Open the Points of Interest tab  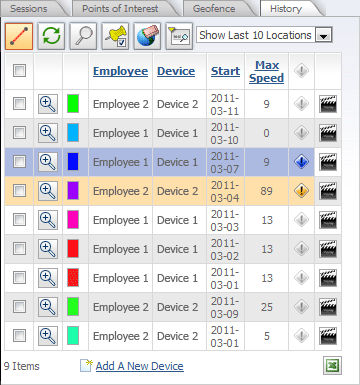pyautogui.click(x=120, y=8)
